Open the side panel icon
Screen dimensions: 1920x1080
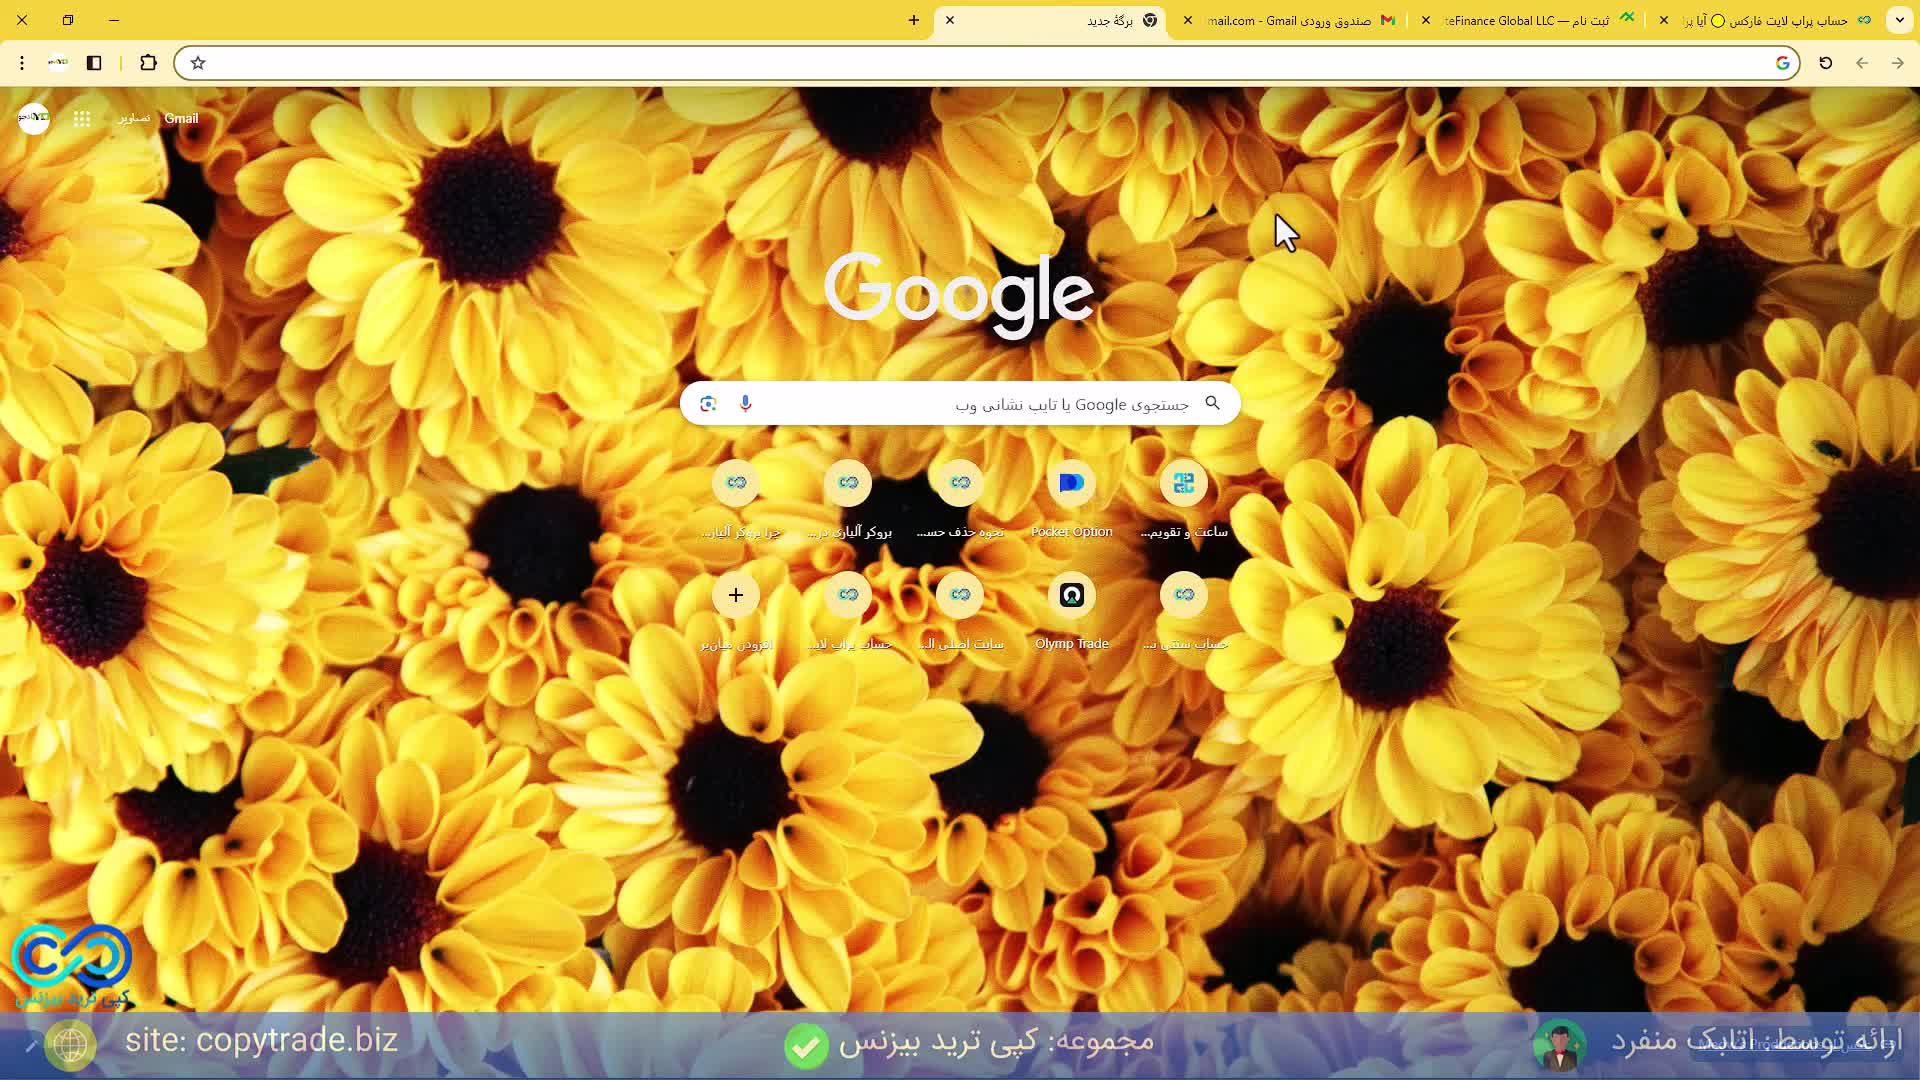[x=94, y=63]
